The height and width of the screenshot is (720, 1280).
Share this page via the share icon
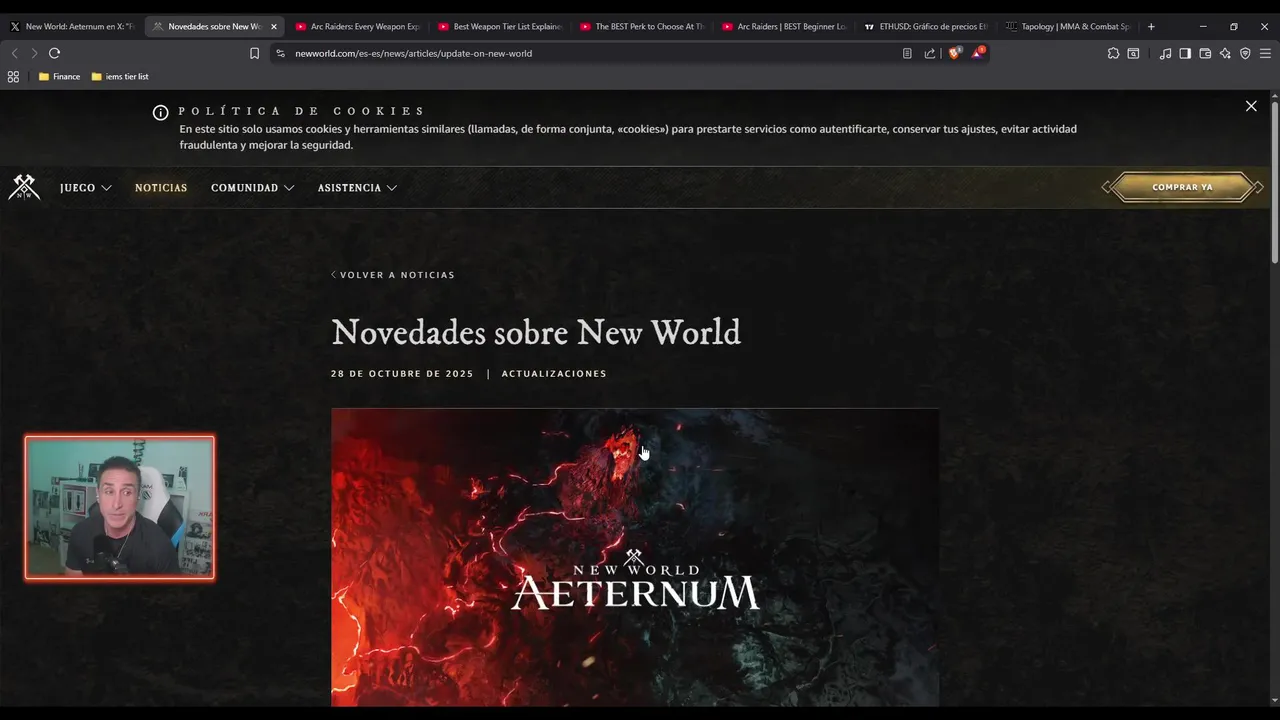tap(930, 53)
